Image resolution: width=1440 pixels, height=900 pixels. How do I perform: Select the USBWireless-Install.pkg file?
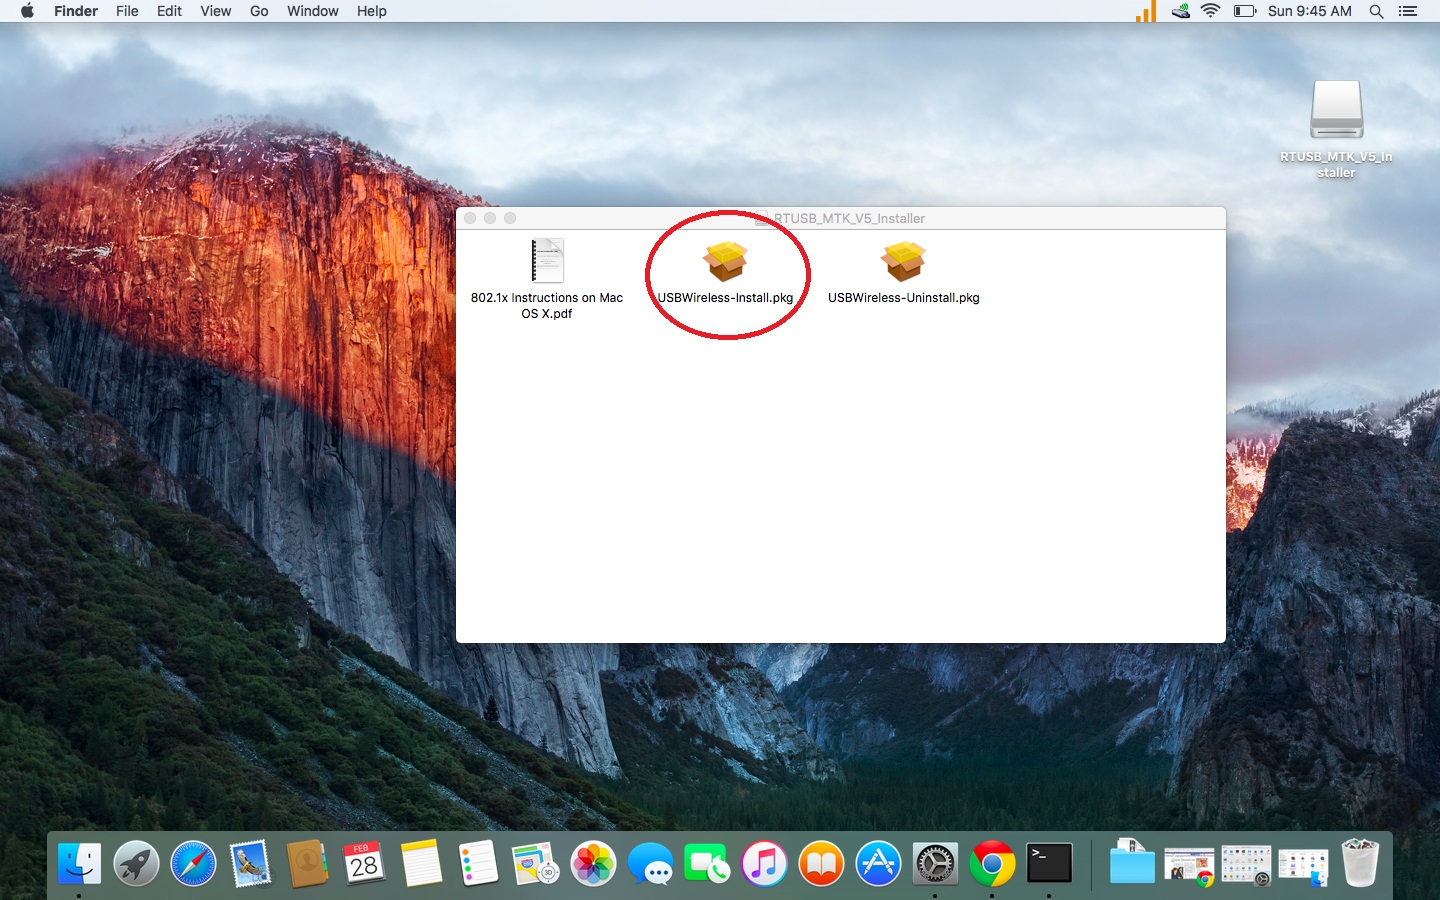pos(725,264)
